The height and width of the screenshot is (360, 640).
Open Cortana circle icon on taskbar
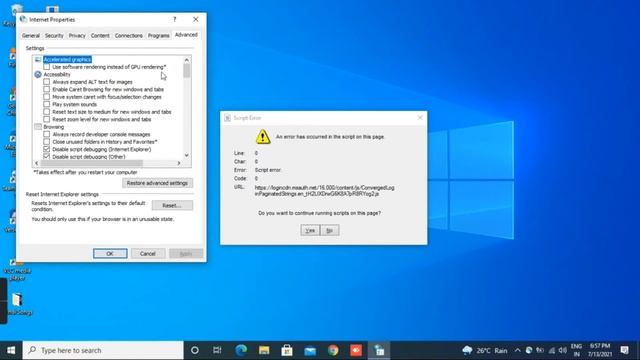pyautogui.click(x=195, y=350)
